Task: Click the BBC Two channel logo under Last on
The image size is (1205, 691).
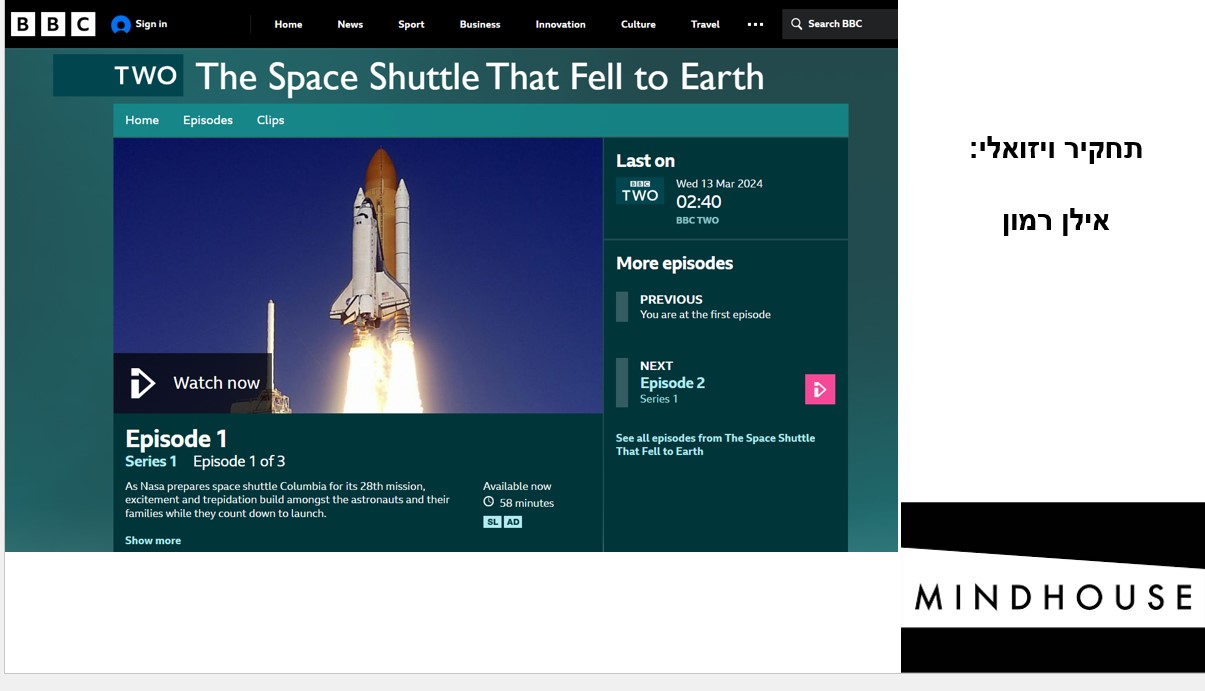Action: click(640, 191)
